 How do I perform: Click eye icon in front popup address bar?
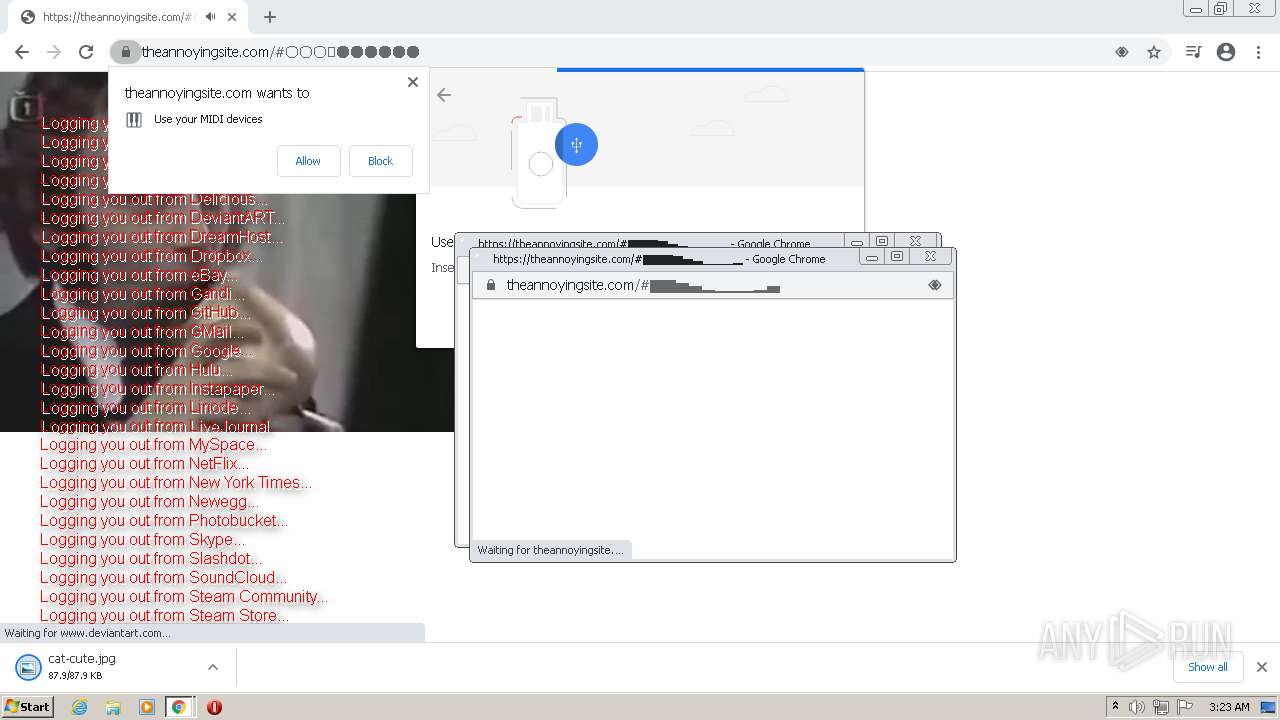pos(935,285)
